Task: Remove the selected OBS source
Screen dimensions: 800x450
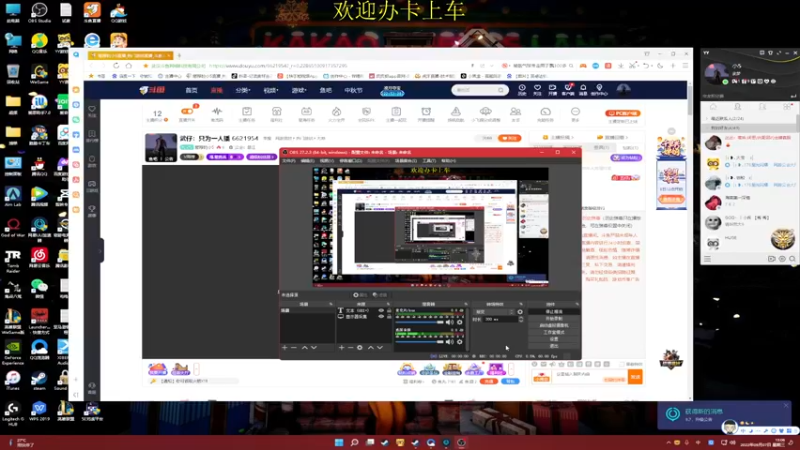Action: click(351, 347)
